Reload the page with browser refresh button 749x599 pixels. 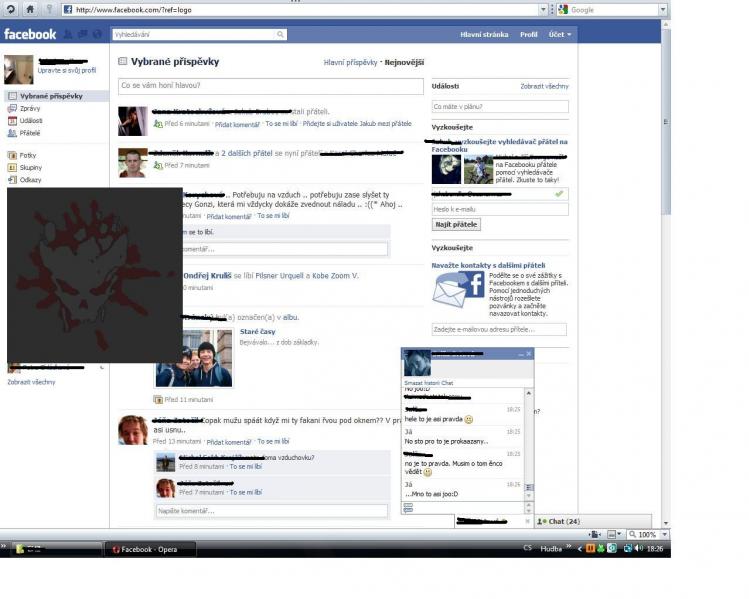[x=10, y=9]
